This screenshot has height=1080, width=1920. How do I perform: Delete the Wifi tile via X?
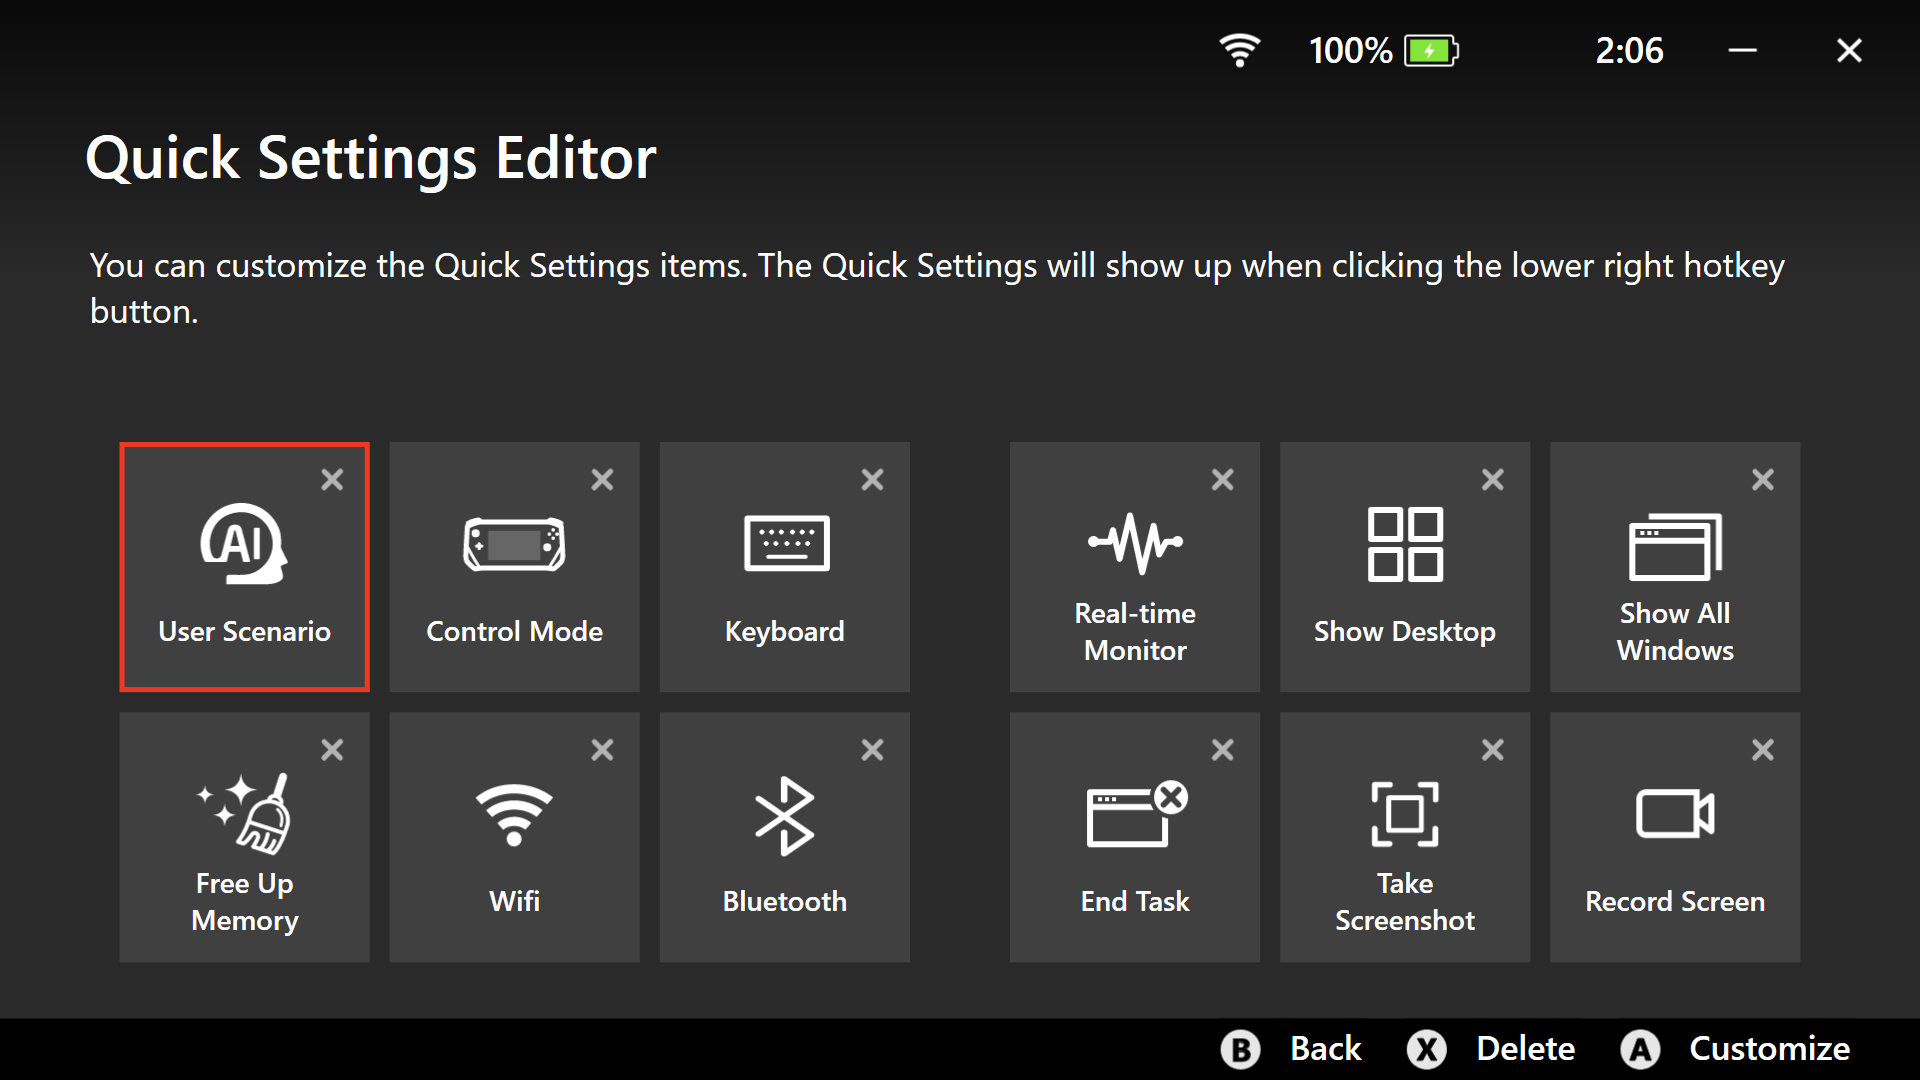[x=602, y=750]
